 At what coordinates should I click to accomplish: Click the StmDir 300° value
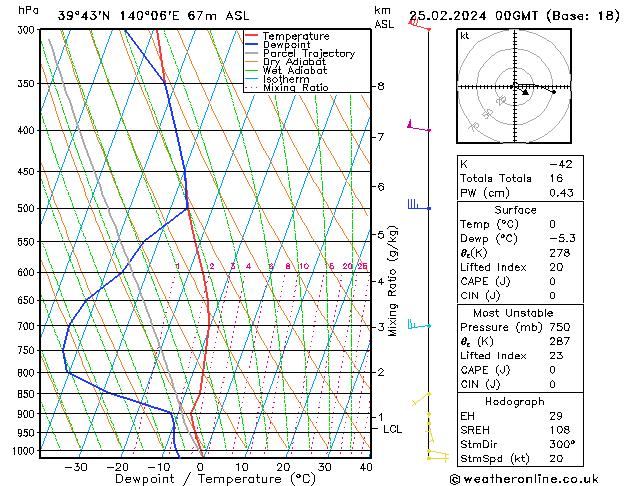[562, 444]
